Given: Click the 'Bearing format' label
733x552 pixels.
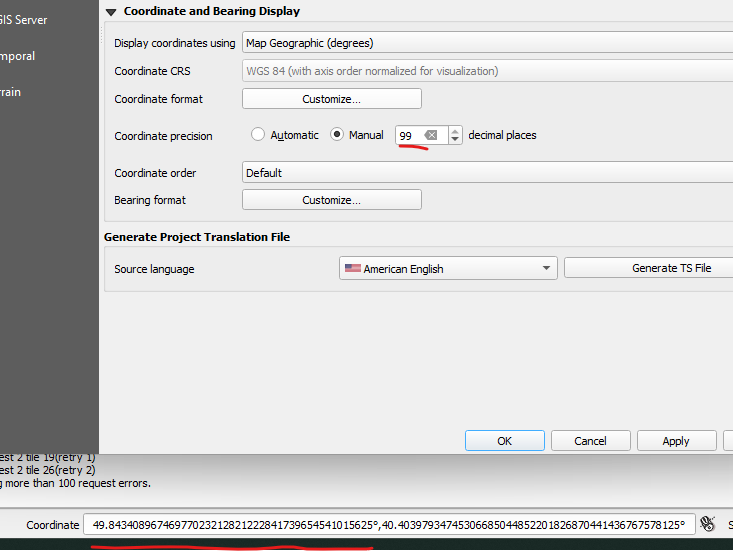Looking at the screenshot, I should (x=150, y=200).
